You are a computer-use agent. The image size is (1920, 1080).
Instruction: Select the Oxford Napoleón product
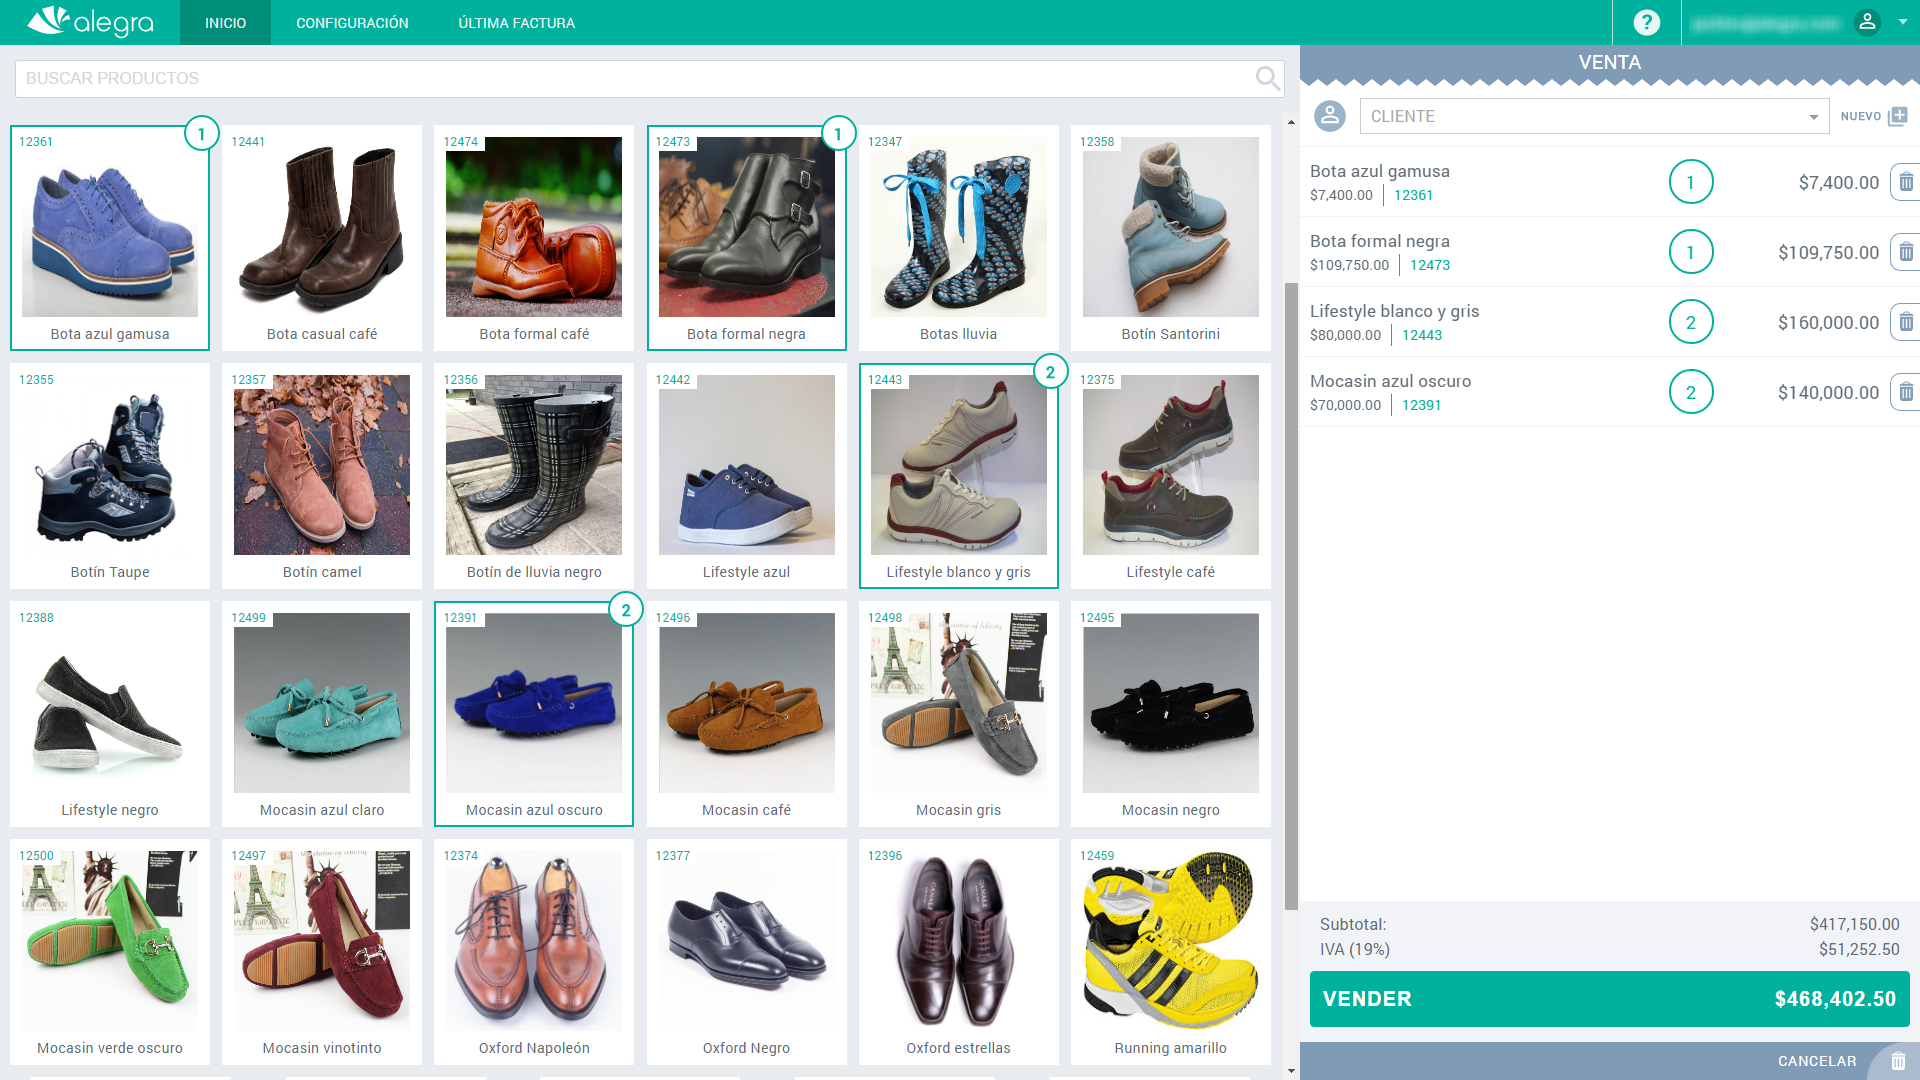[x=534, y=952]
